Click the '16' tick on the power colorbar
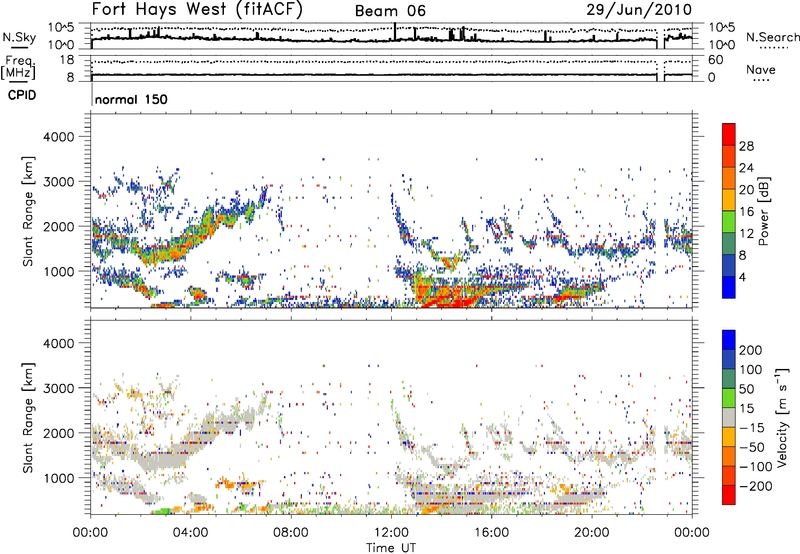The image size is (800, 554). [x=746, y=212]
